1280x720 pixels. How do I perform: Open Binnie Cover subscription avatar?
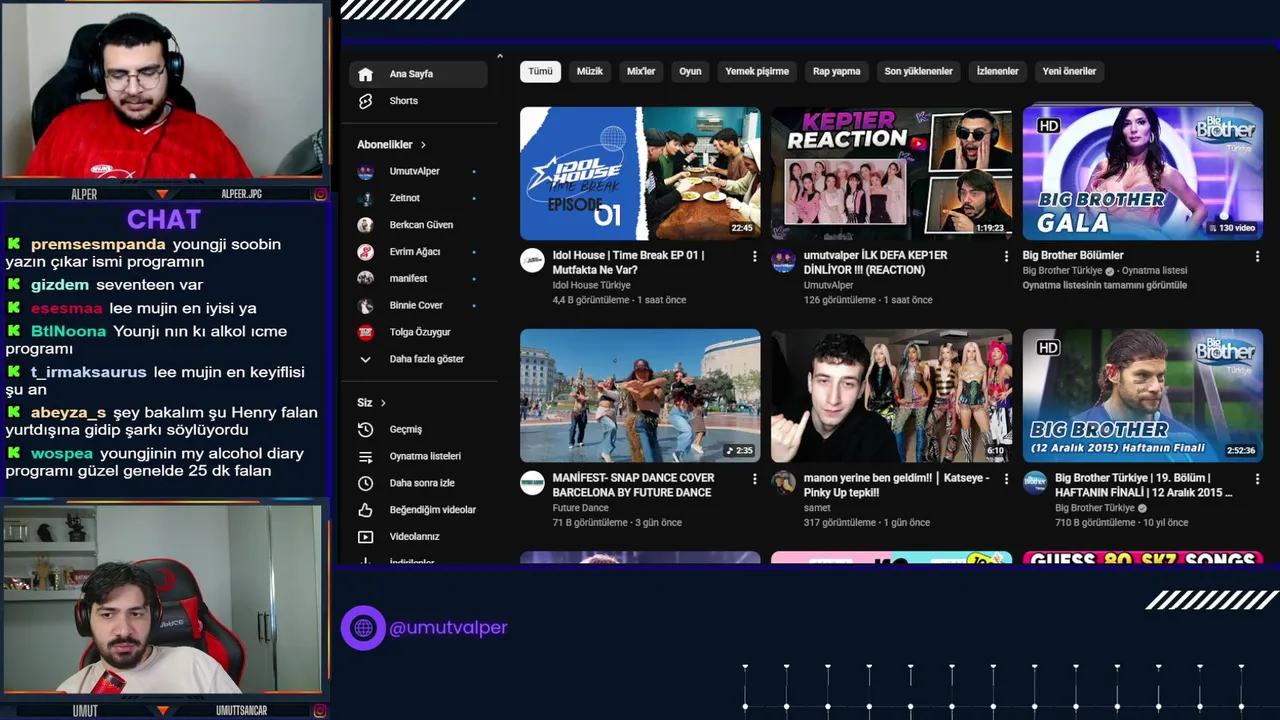point(366,305)
